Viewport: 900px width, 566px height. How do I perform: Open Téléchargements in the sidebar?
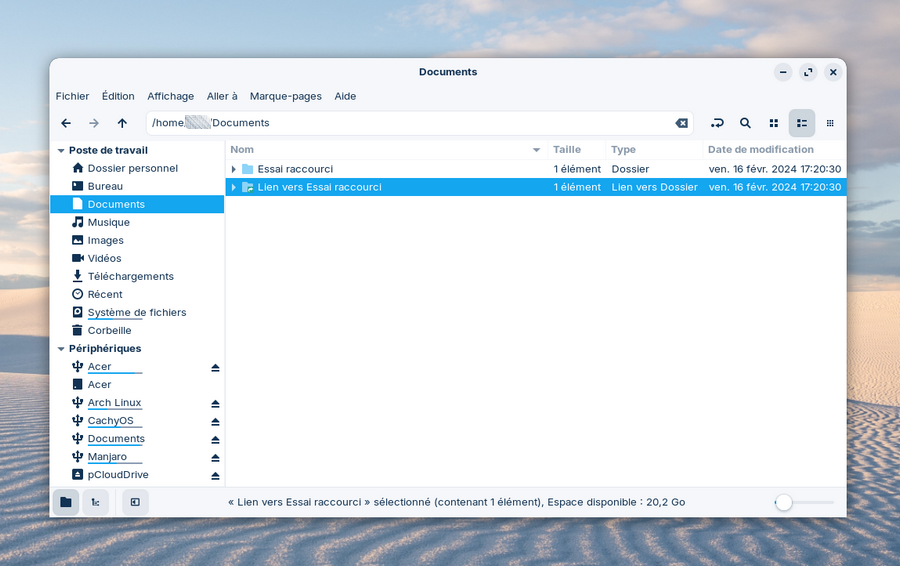(130, 276)
